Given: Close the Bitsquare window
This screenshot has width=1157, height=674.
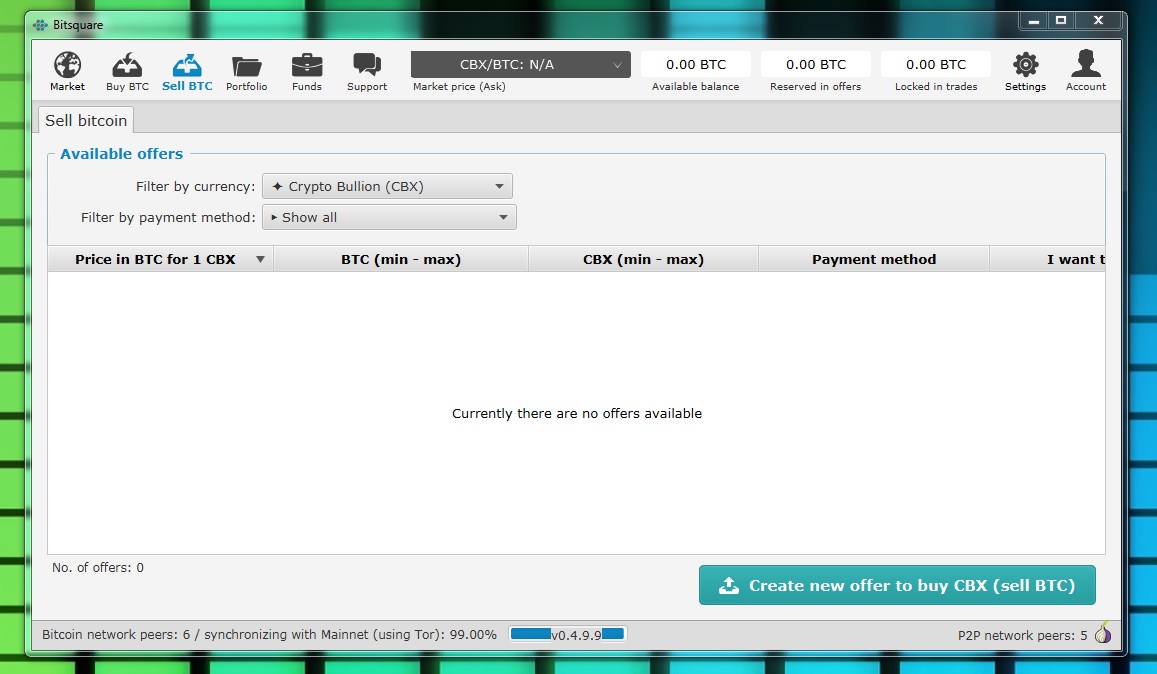Looking at the screenshot, I should pos(1098,21).
